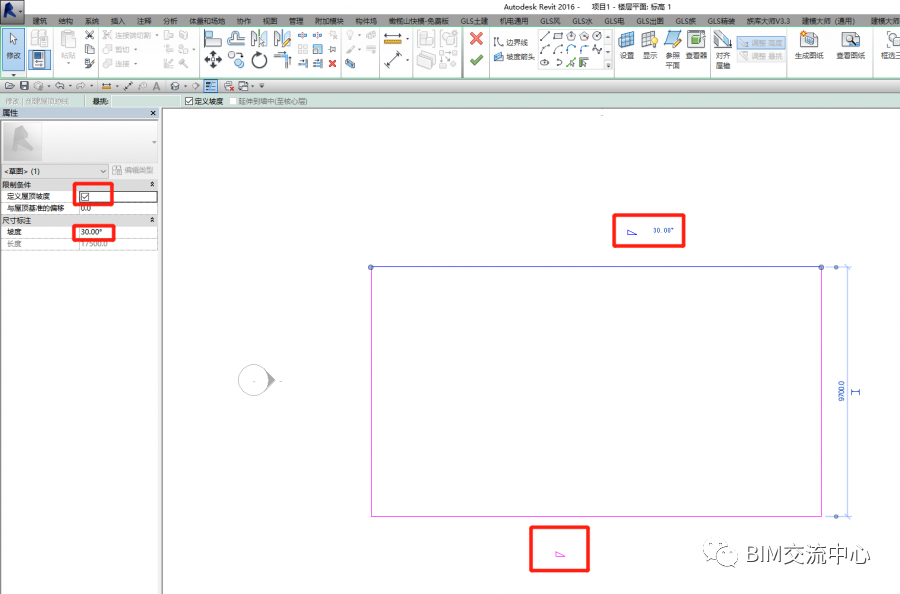Click the Save icon in quick access toolbar

point(24,86)
